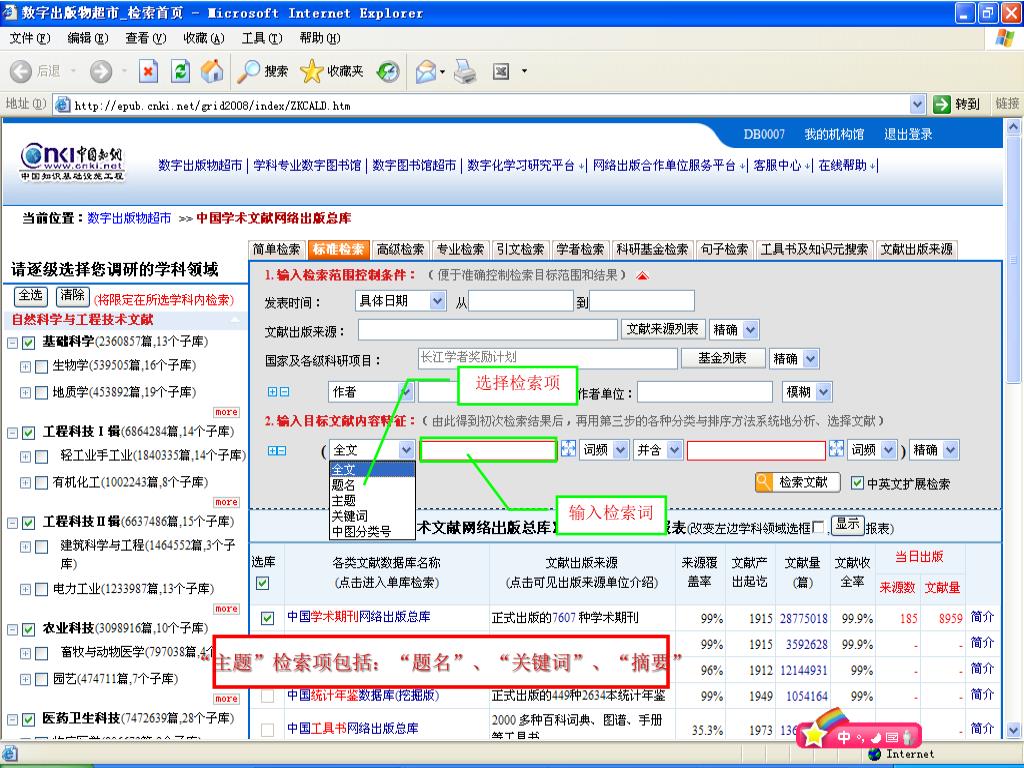Image resolution: width=1024 pixels, height=768 pixels.
Task: Check the 生物学 checkbox
Action: point(41,366)
